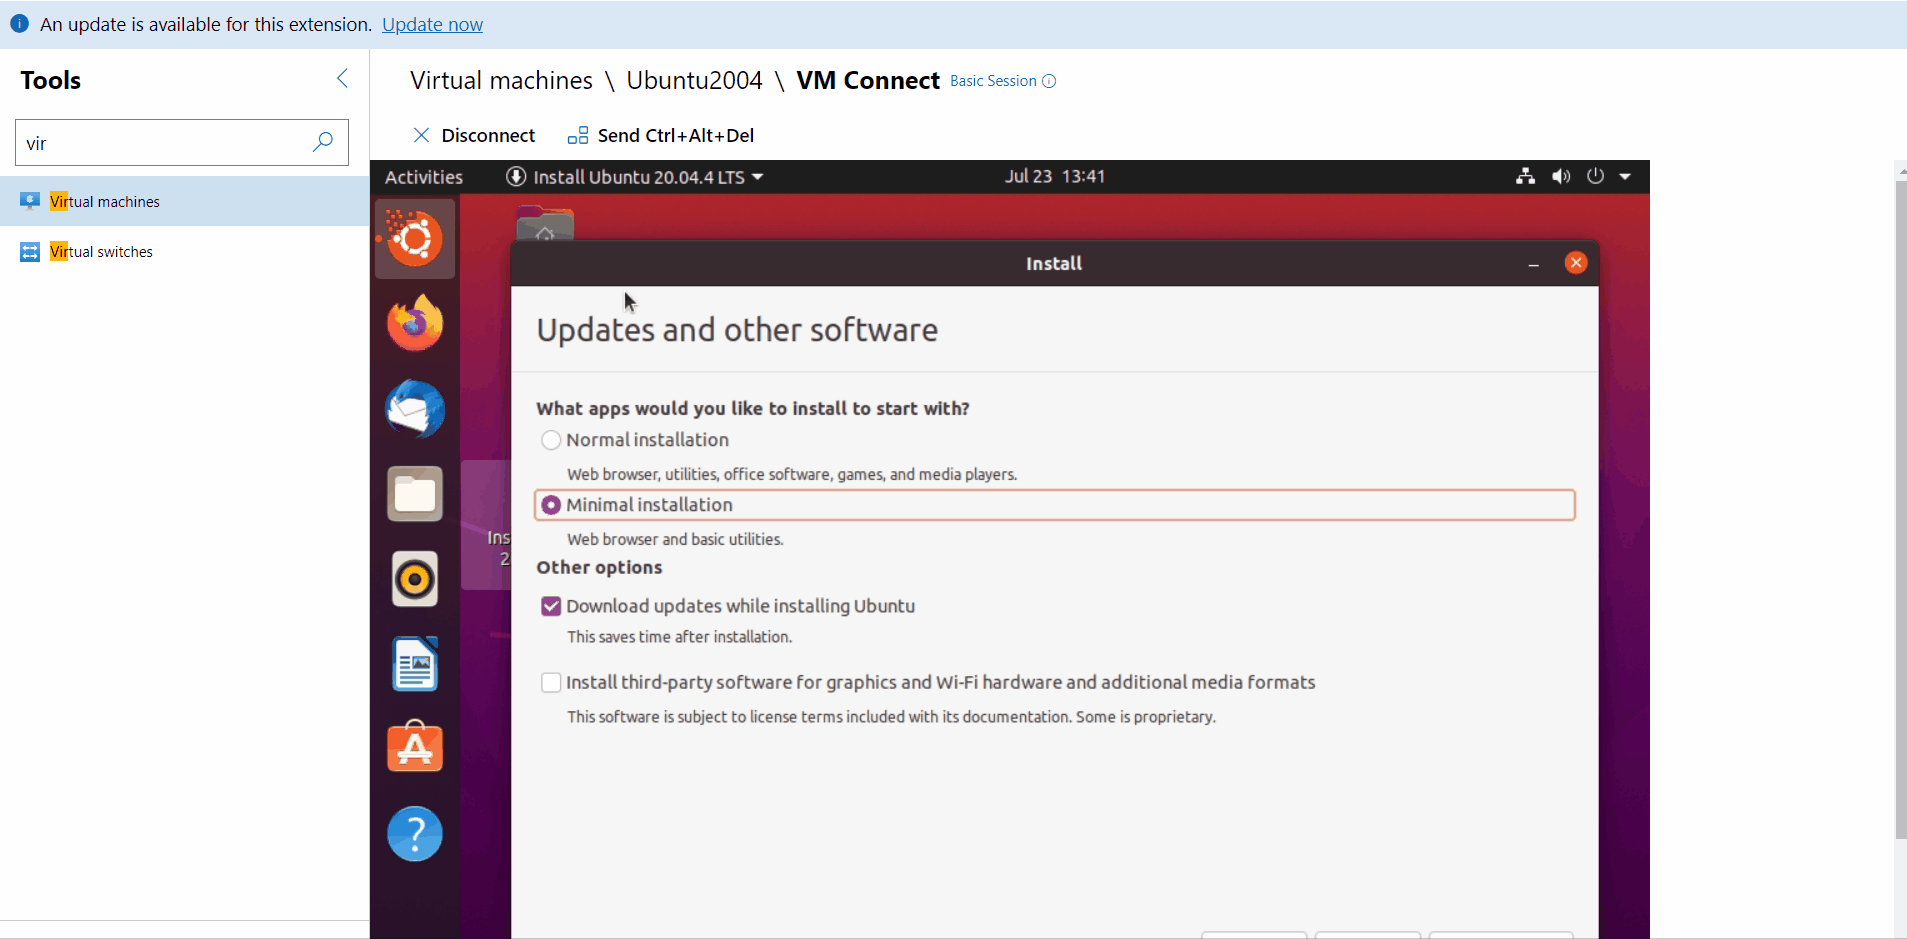The image size is (1907, 939).
Task: Click the Home folder desktop icon
Action: (545, 224)
